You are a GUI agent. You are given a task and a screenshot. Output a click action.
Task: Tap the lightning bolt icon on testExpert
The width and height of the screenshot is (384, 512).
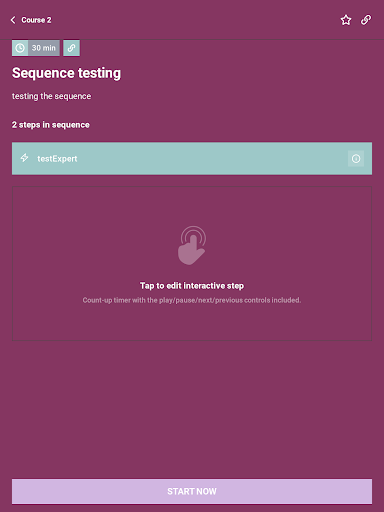[24, 158]
